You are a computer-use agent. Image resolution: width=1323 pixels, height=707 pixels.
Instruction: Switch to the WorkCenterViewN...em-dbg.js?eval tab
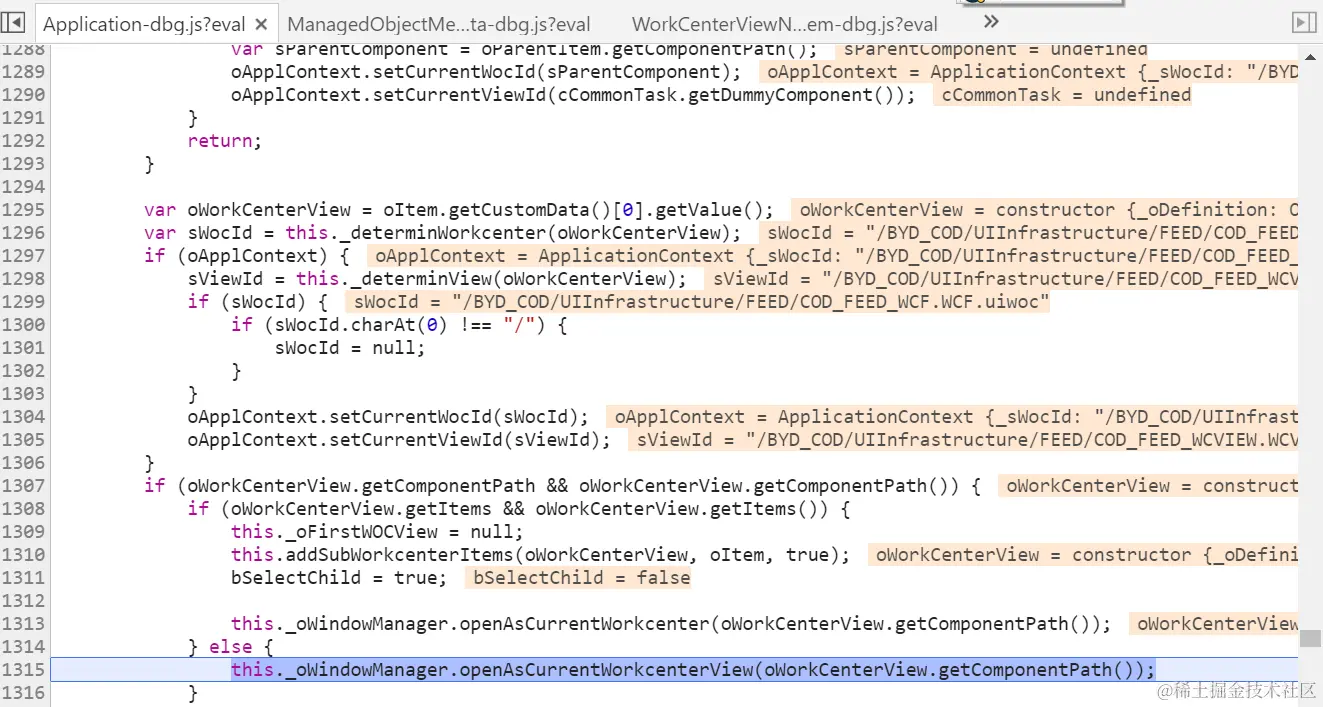(x=785, y=25)
